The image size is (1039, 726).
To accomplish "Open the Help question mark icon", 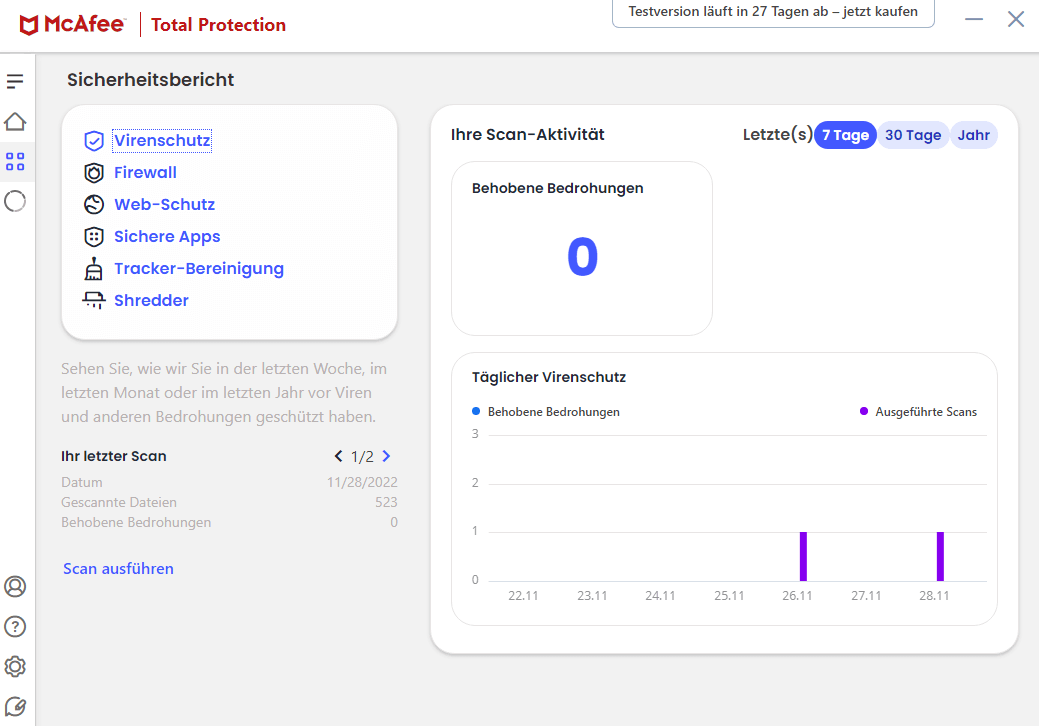I will (15, 627).
